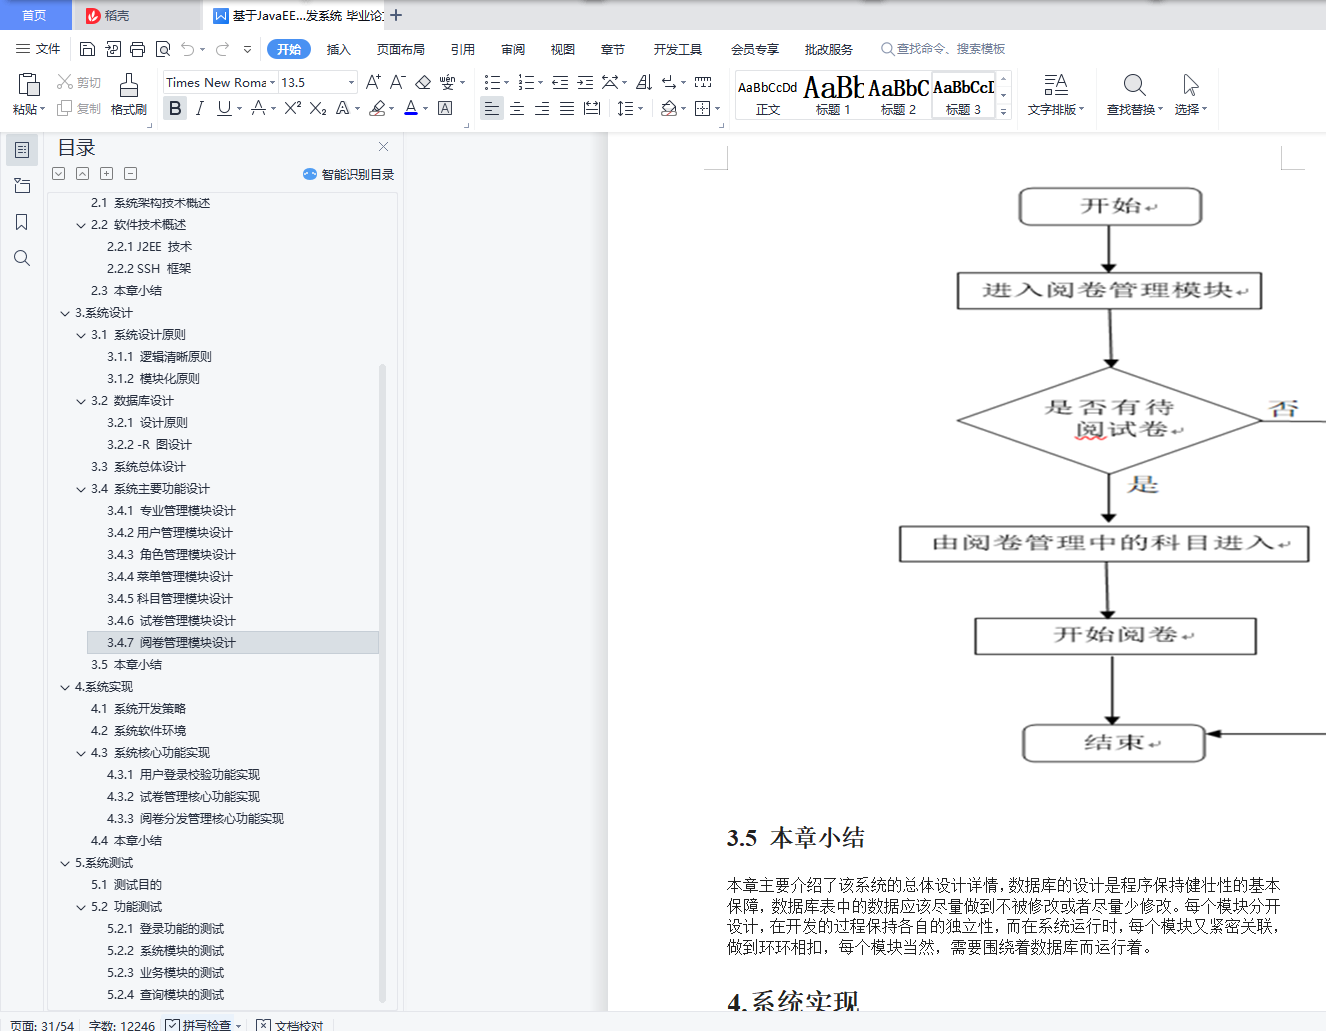
Task: Toggle numbered list formatting
Action: (x=526, y=82)
